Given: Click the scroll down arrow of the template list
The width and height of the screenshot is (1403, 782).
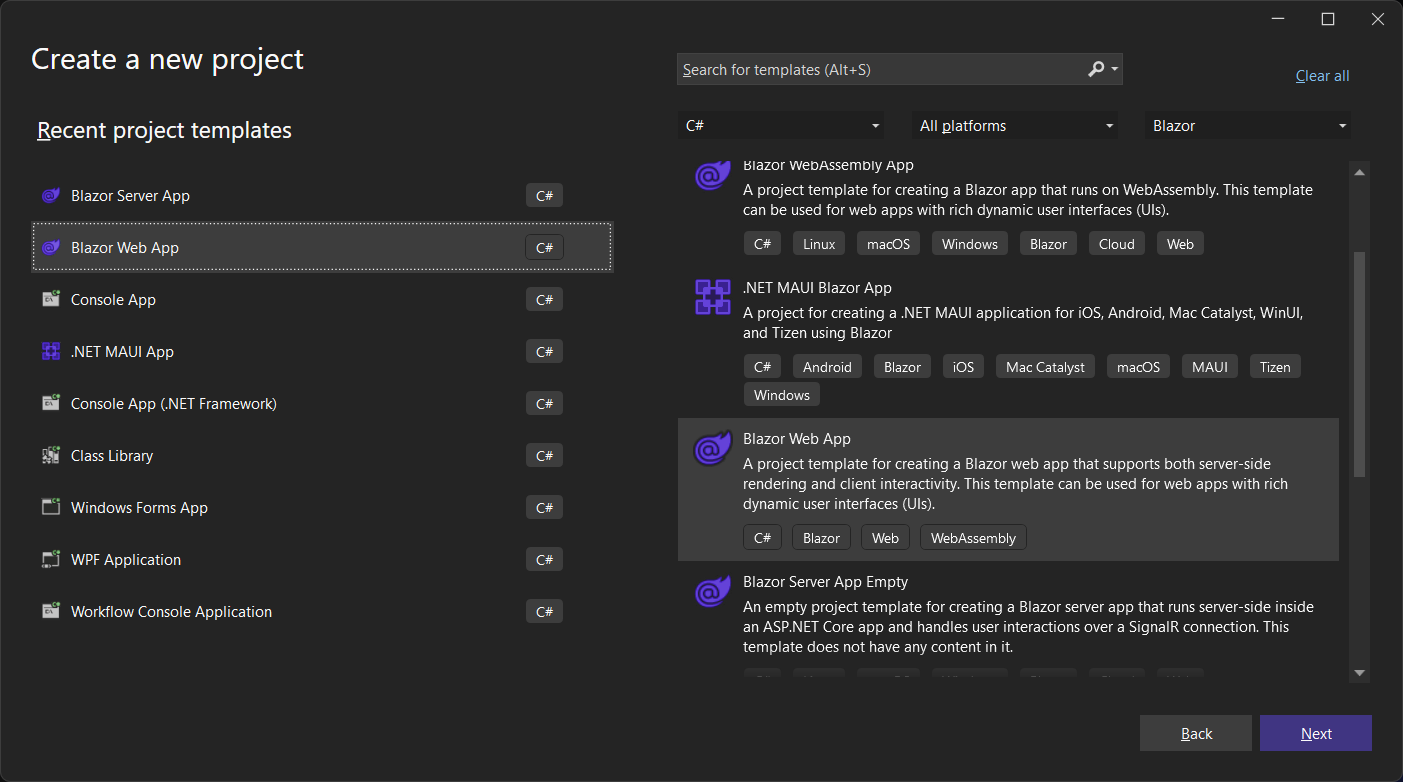Looking at the screenshot, I should pyautogui.click(x=1359, y=673).
